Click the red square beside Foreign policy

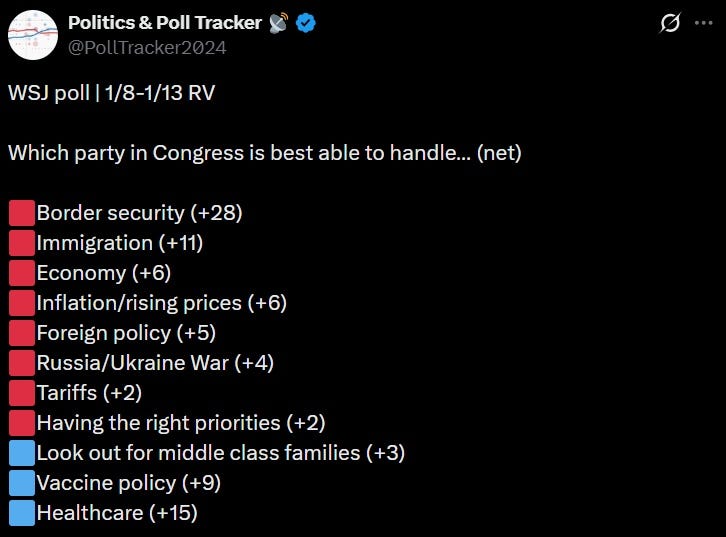[x=22, y=333]
